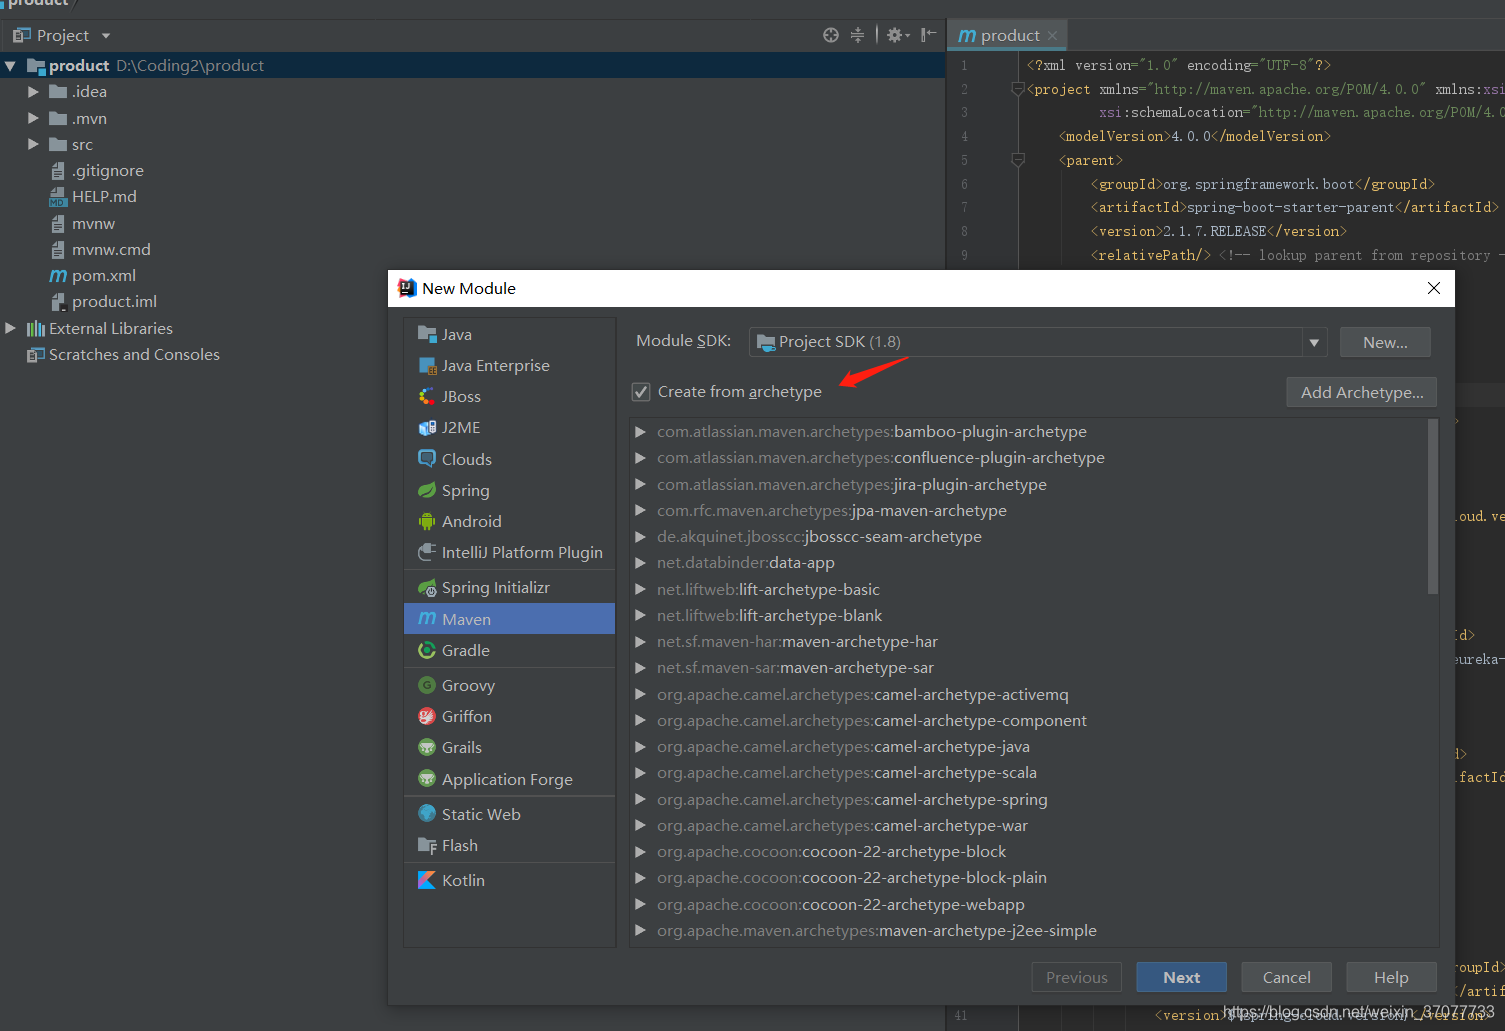Select the Spring leaf icon
This screenshot has height=1031, width=1505.
pos(427,490)
